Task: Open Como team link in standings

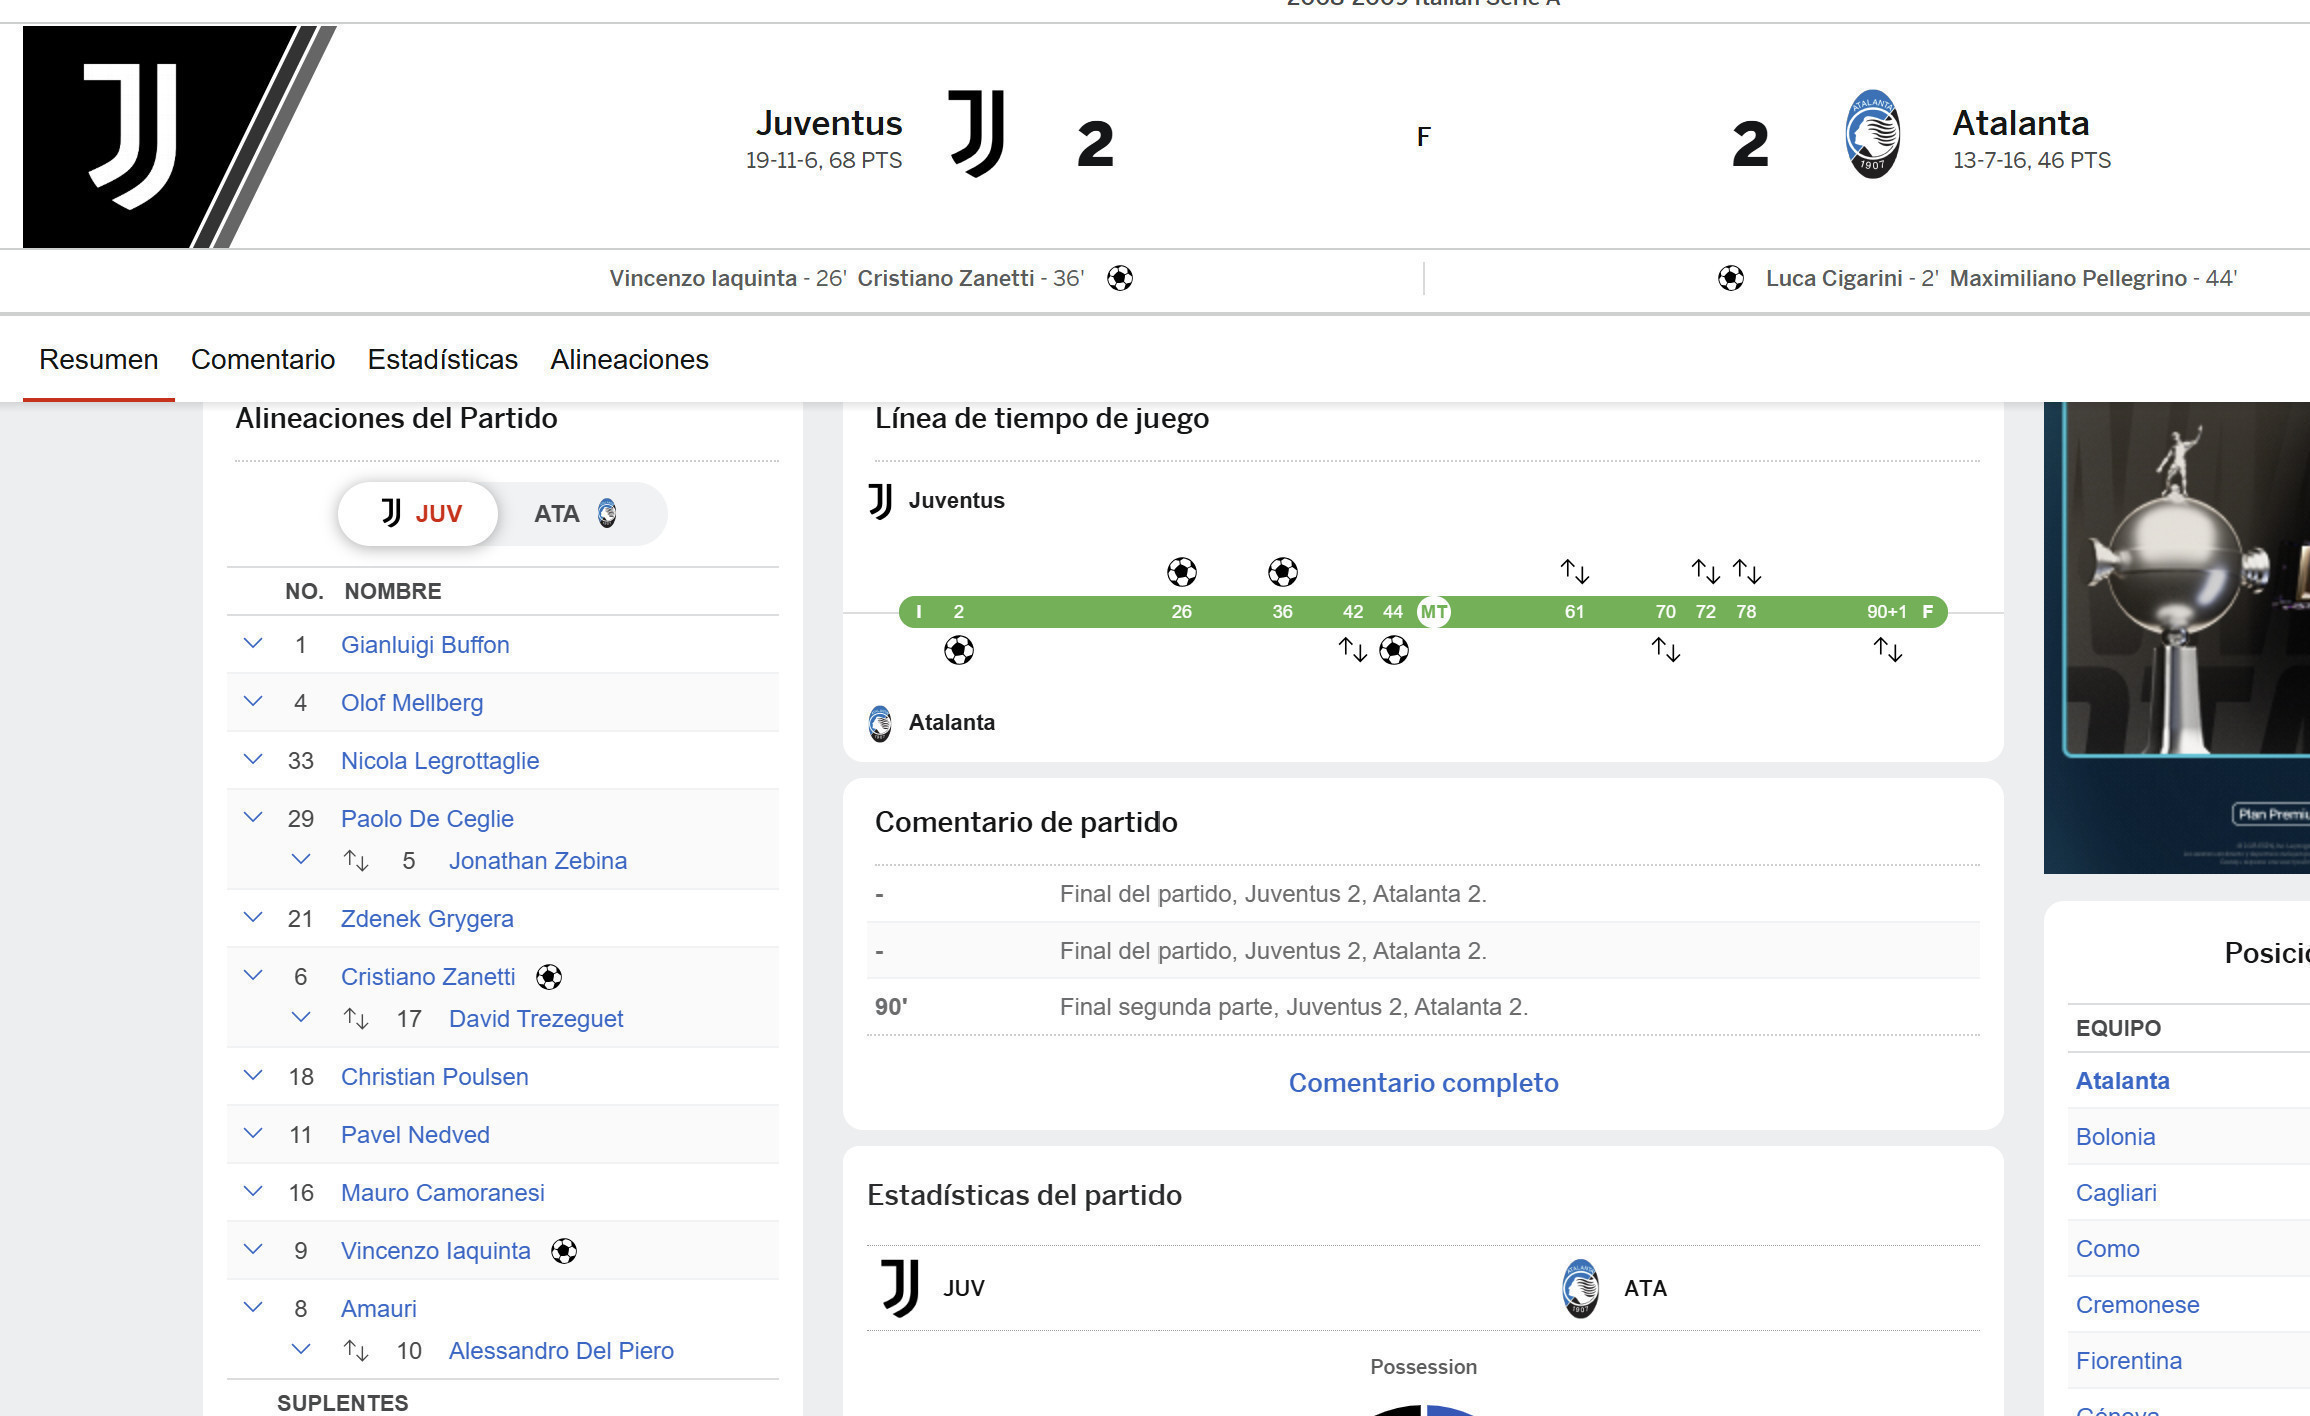Action: [x=2108, y=1249]
